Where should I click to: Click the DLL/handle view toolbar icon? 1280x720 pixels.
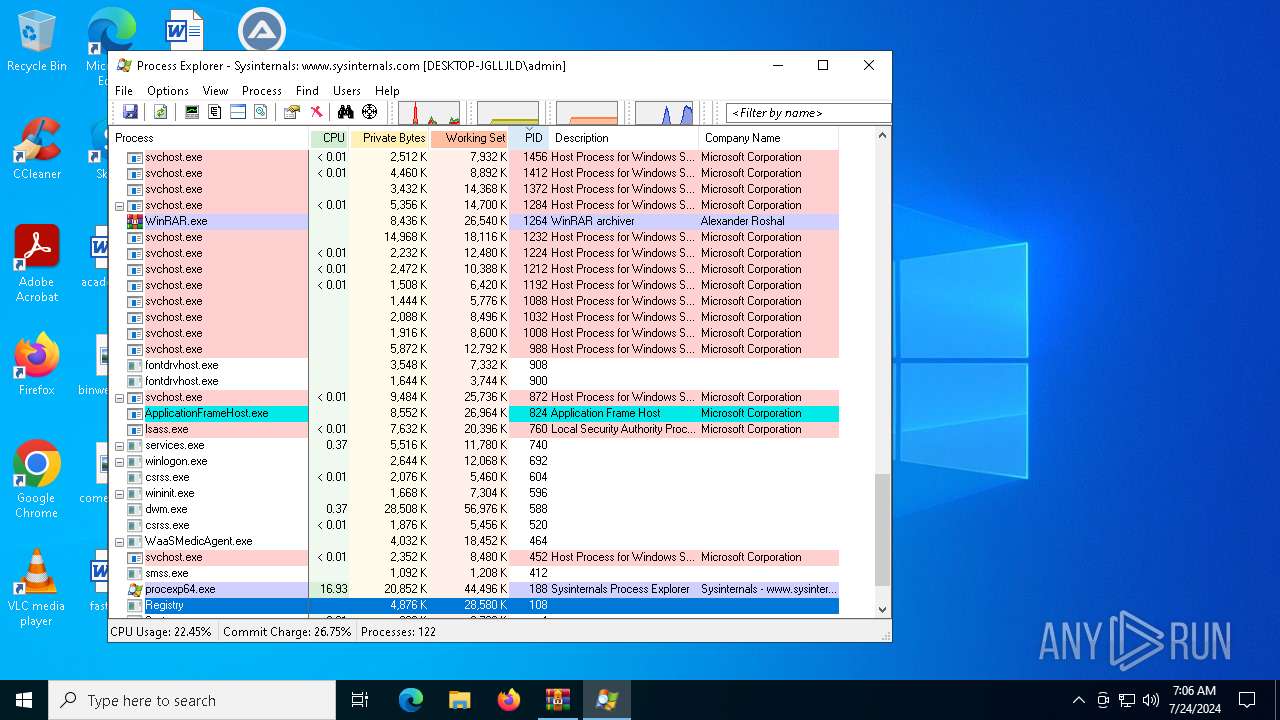pos(261,112)
